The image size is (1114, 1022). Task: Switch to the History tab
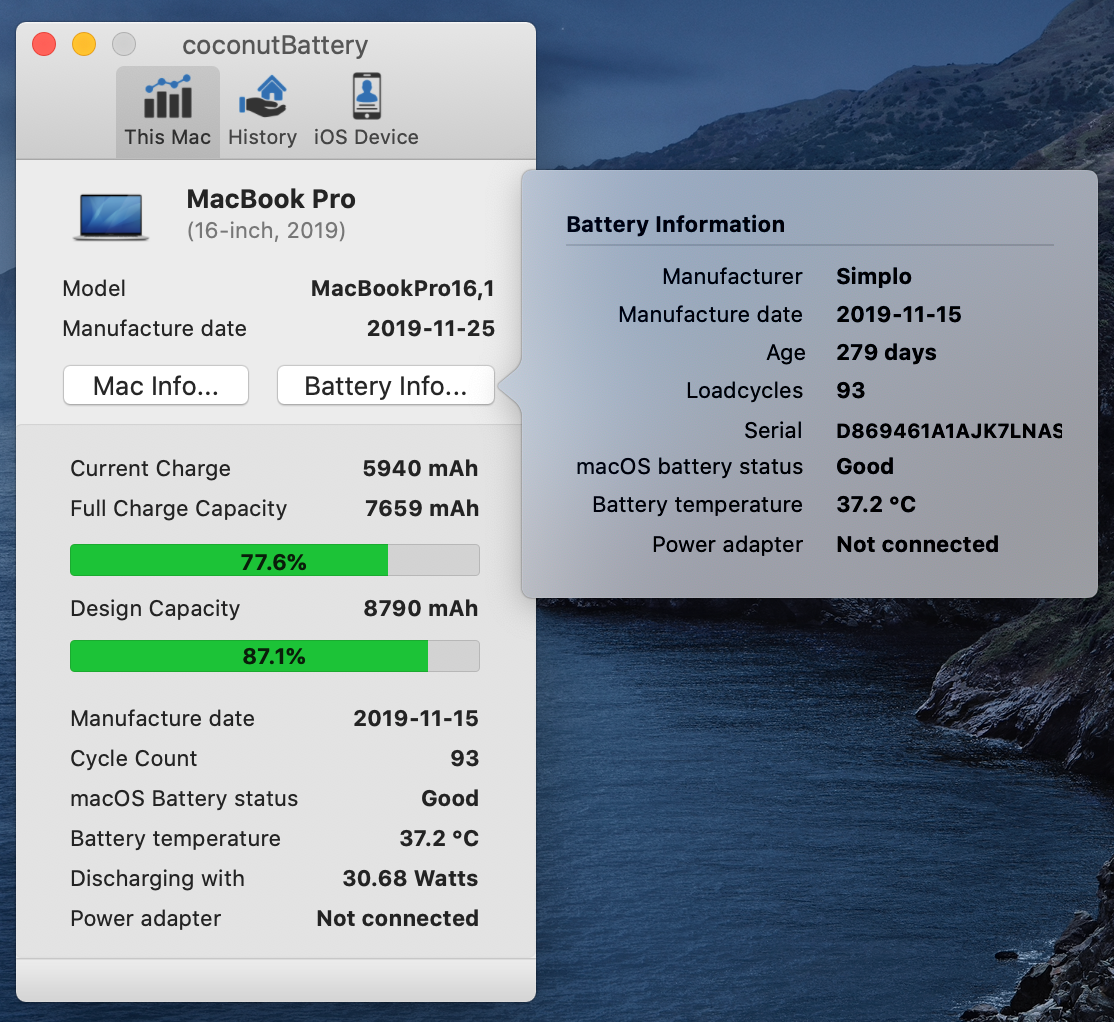[x=262, y=112]
